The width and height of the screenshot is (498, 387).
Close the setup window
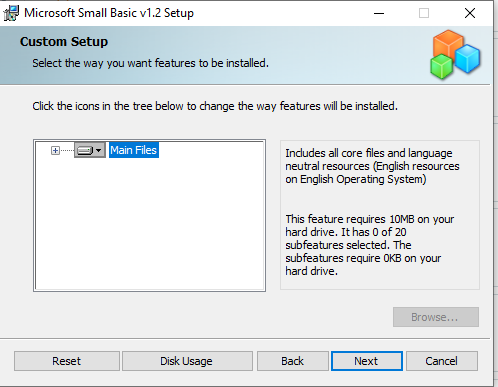pos(470,13)
